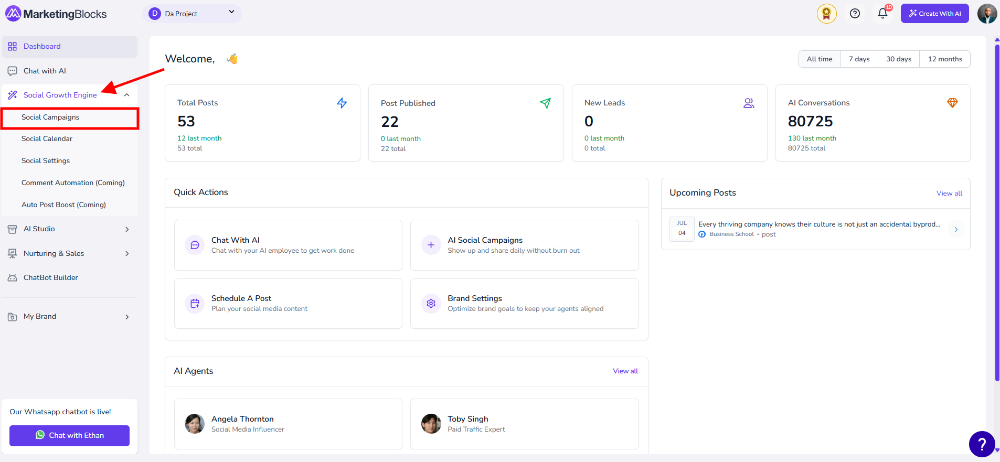The height and width of the screenshot is (462, 1000).
Task: Open Social Calendar submenu item
Action: (x=47, y=138)
